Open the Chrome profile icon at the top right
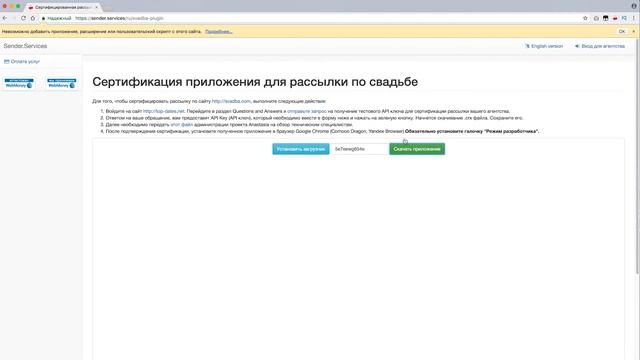Viewport: 640px width, 360px height. [x=634, y=6]
